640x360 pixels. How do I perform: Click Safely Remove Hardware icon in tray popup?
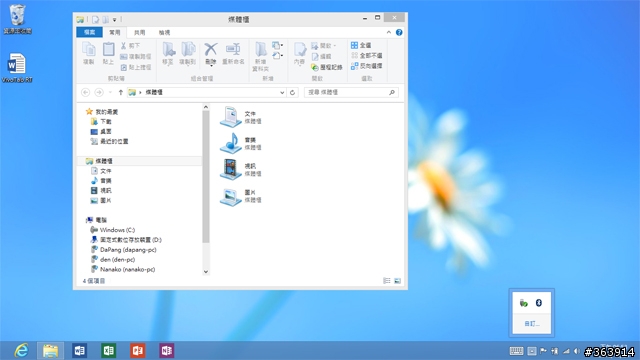524,303
